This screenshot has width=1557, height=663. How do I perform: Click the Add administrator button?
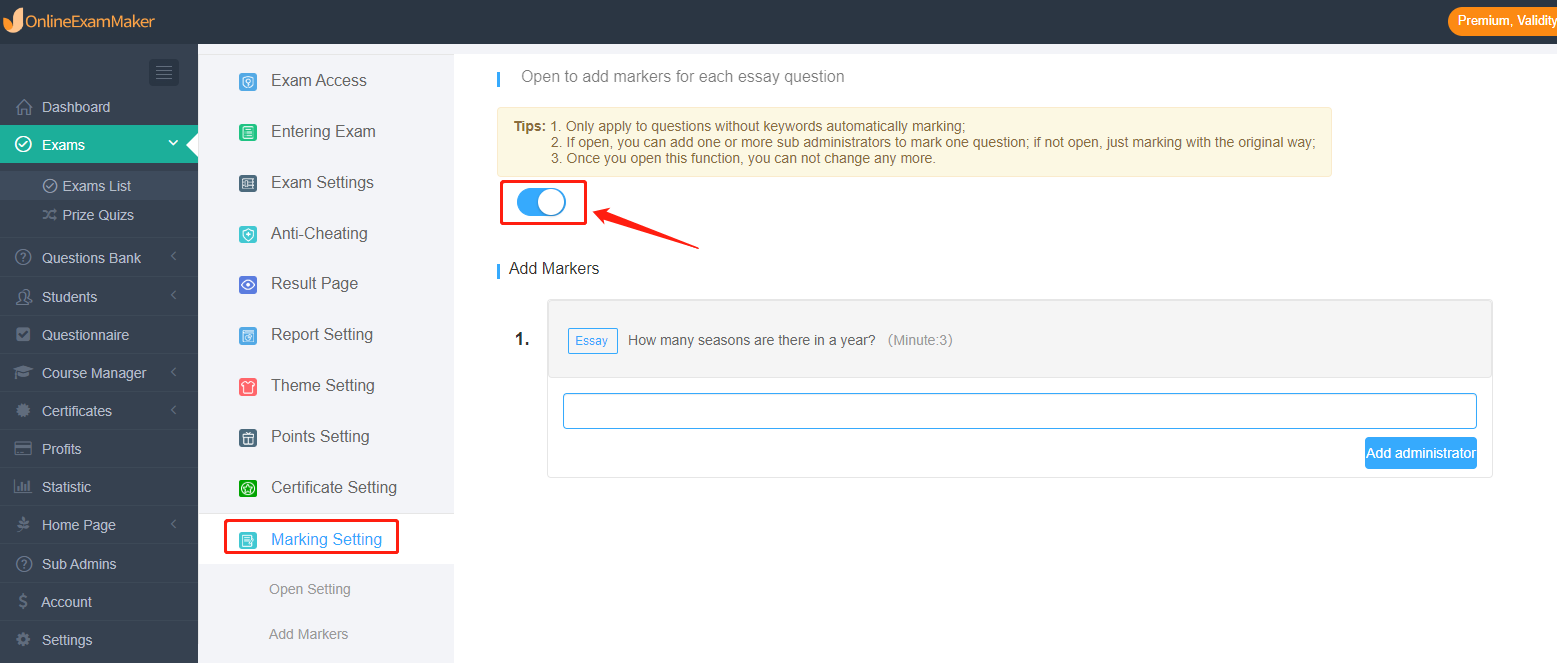(x=1421, y=453)
